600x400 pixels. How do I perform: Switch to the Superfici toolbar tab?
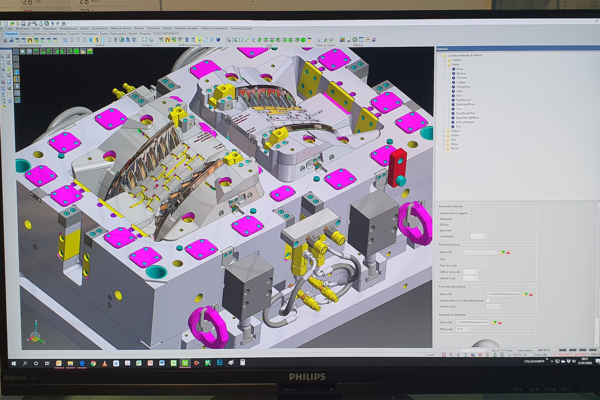[x=74, y=34]
